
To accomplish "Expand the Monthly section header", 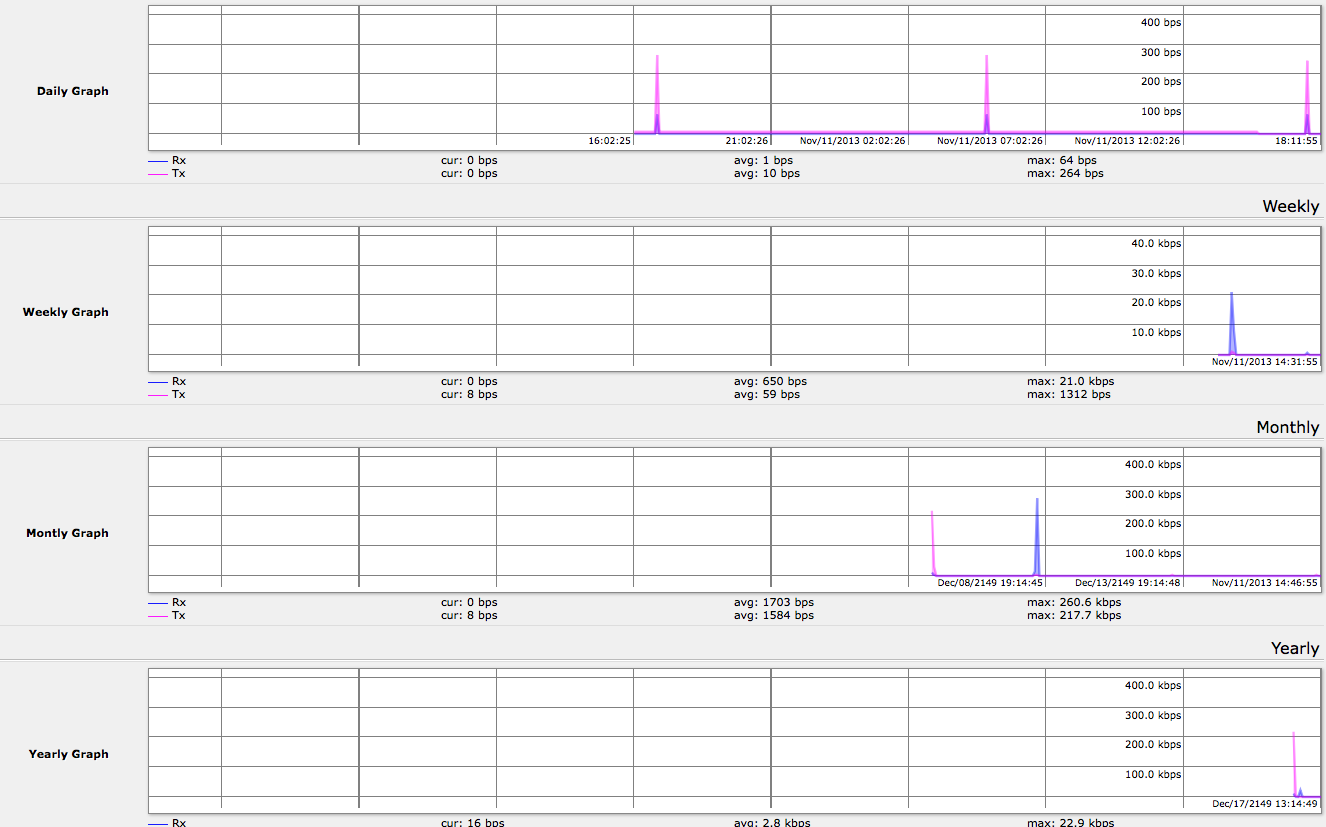I will click(1287, 427).
